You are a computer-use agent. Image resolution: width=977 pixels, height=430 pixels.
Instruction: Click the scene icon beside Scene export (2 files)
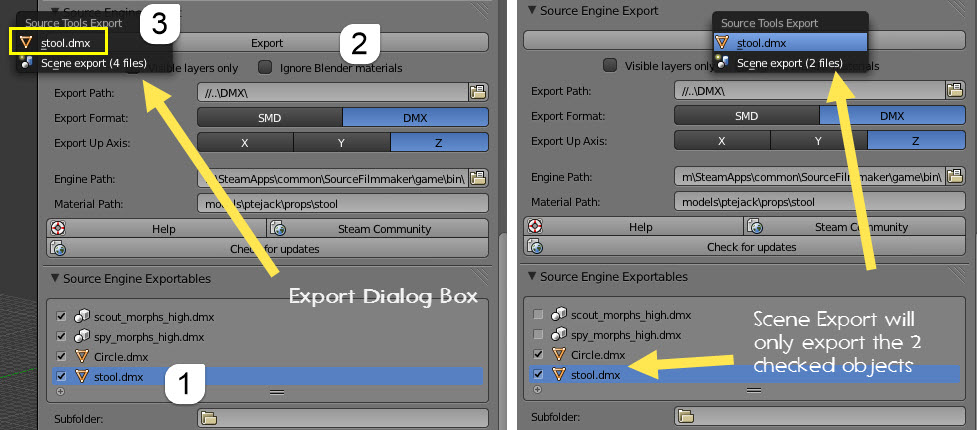[723, 61]
